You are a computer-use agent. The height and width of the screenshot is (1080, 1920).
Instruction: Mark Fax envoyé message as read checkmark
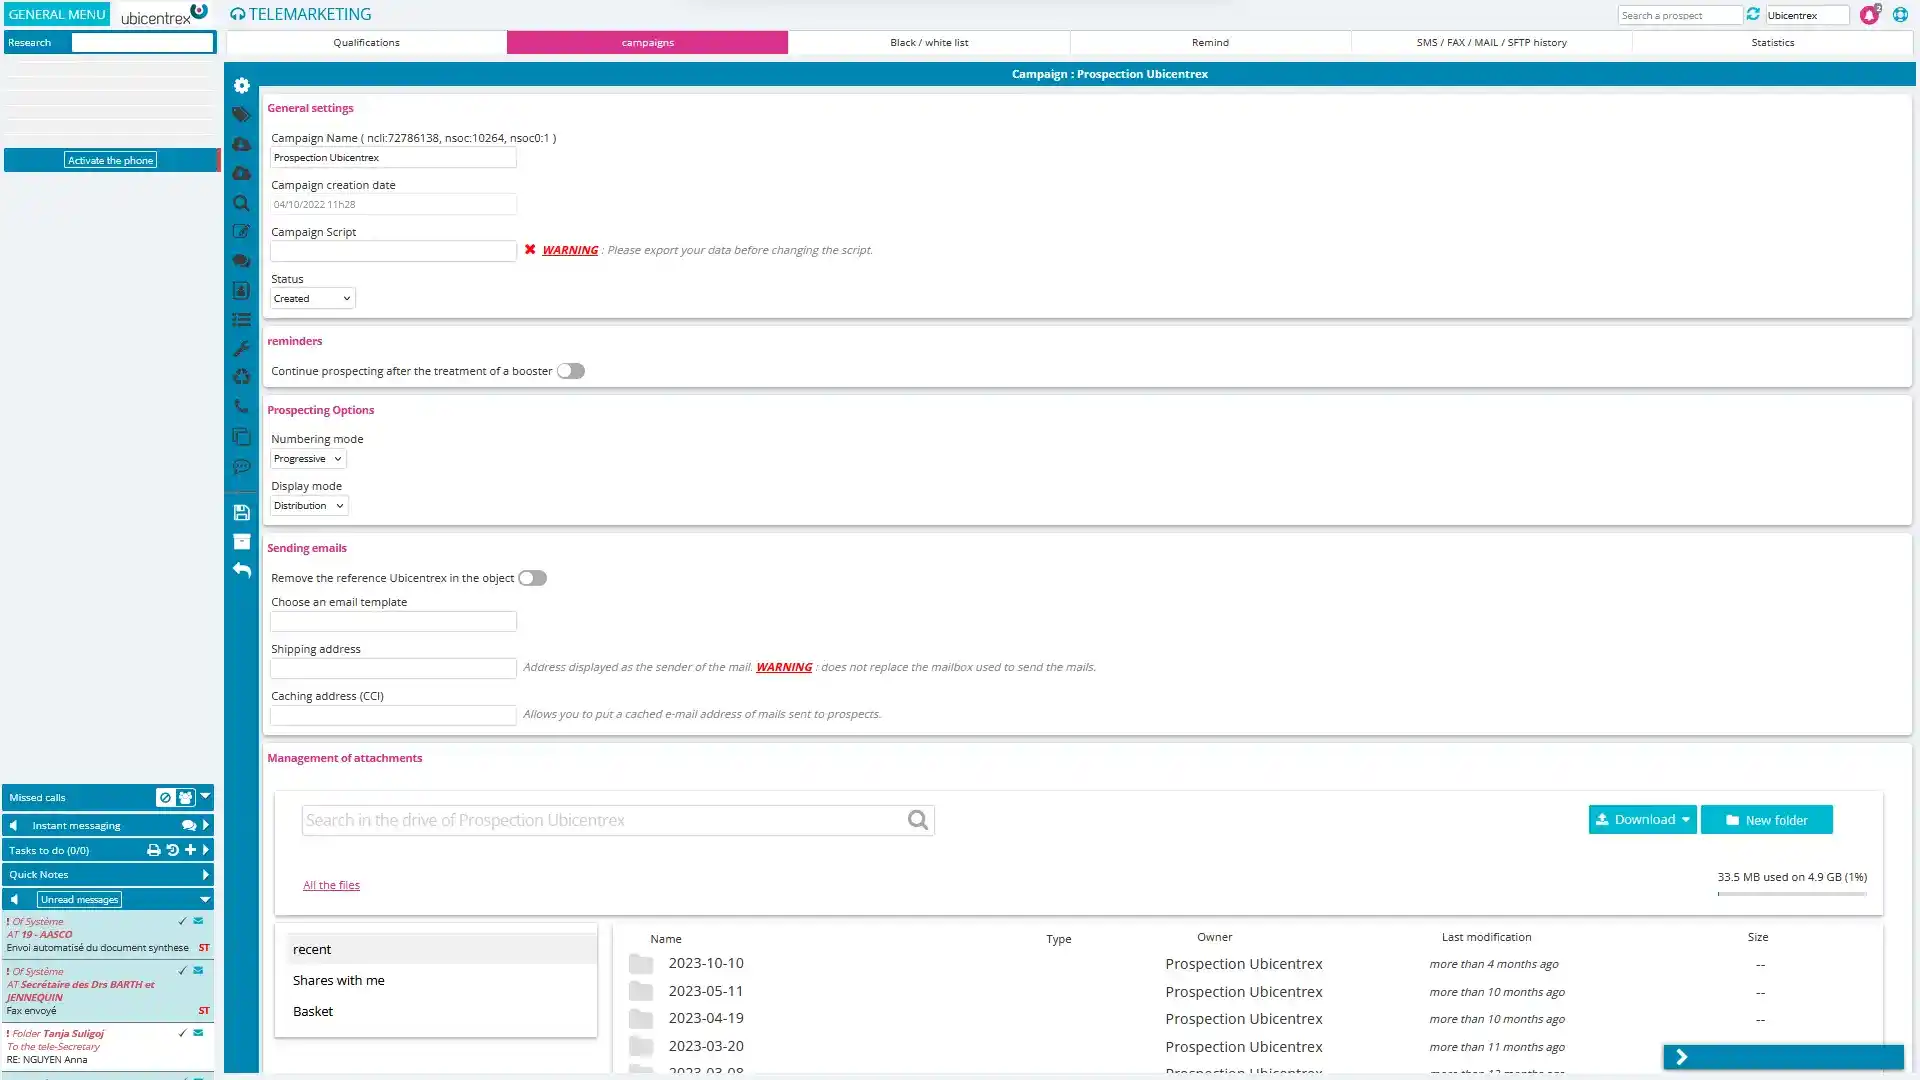tap(182, 970)
